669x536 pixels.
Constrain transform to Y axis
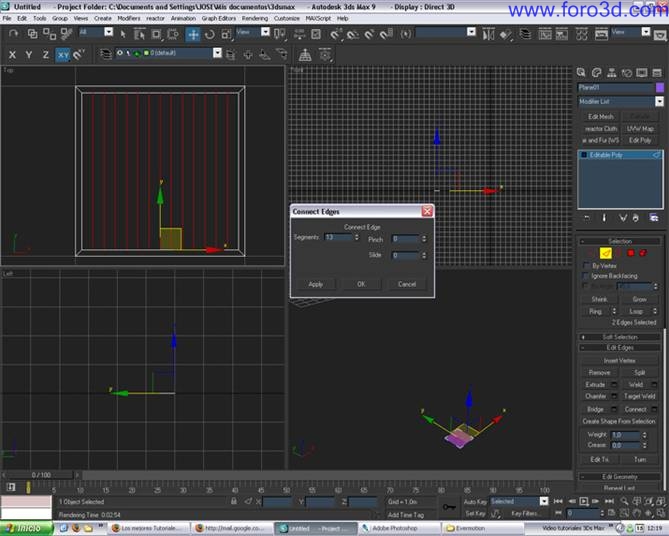tap(29, 55)
